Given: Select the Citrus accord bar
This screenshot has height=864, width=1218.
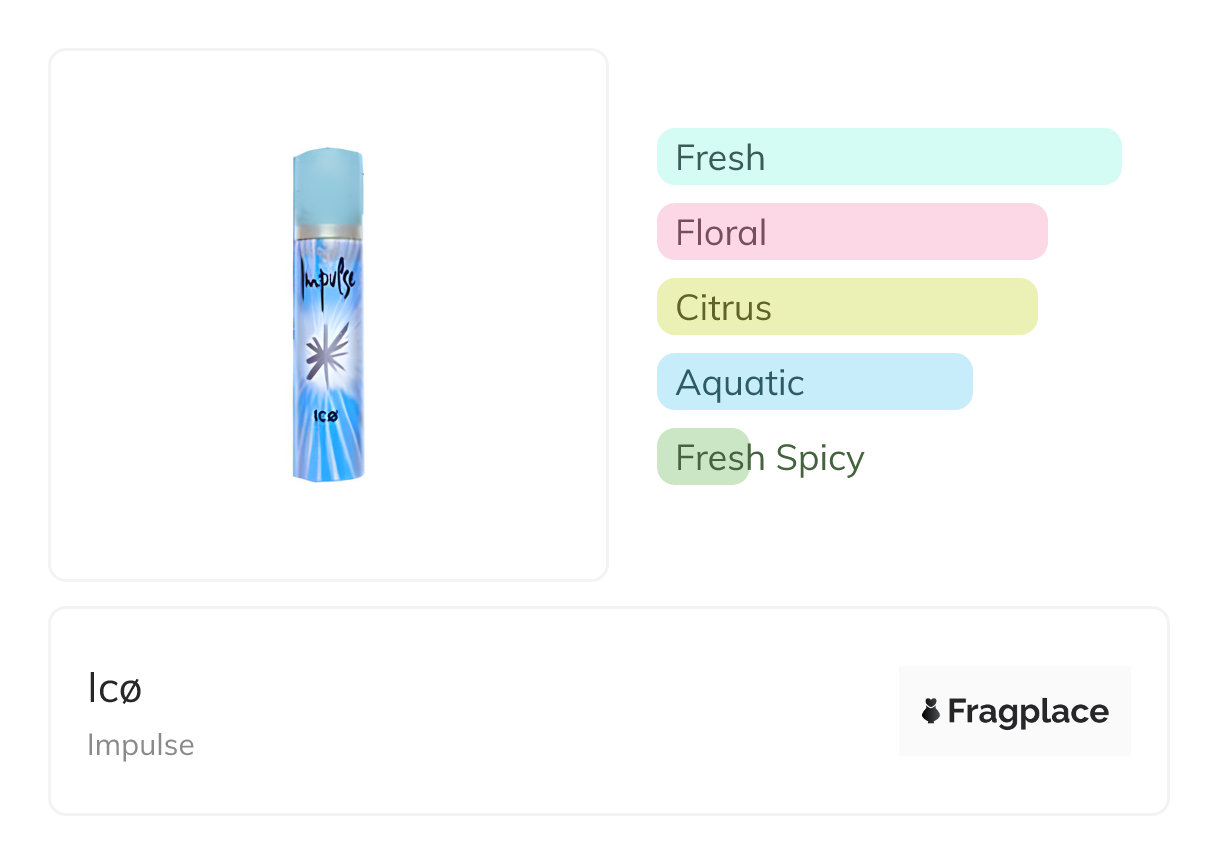Looking at the screenshot, I should [x=847, y=307].
